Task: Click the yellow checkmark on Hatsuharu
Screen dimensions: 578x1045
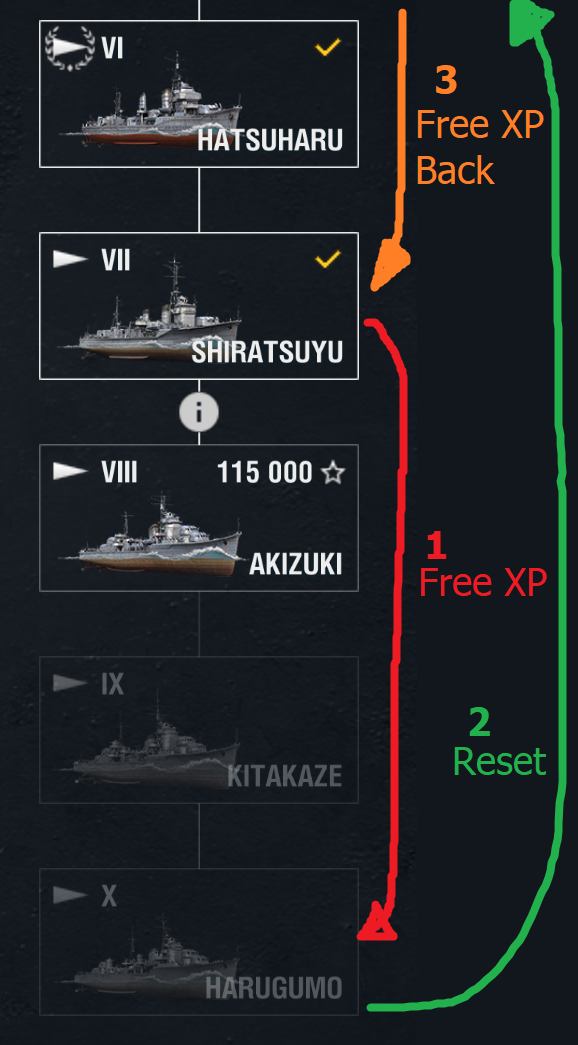Action: (328, 47)
